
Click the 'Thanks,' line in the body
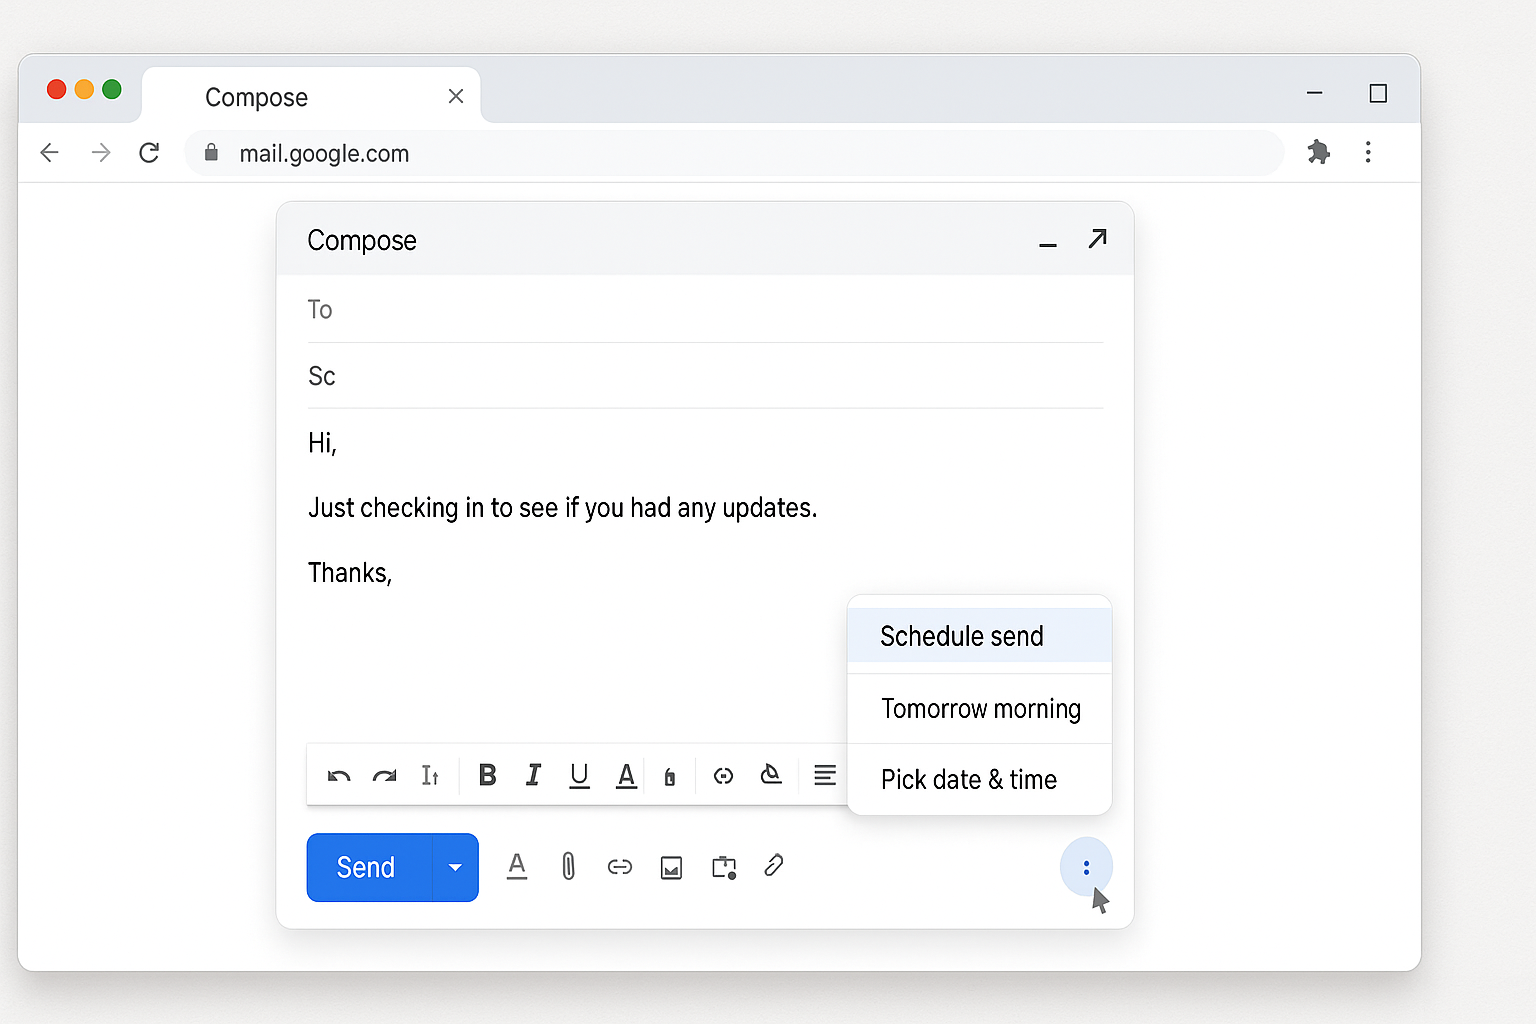350,573
